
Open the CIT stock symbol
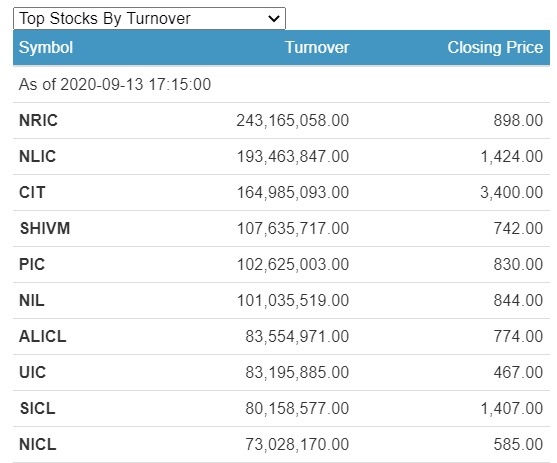(x=32, y=193)
